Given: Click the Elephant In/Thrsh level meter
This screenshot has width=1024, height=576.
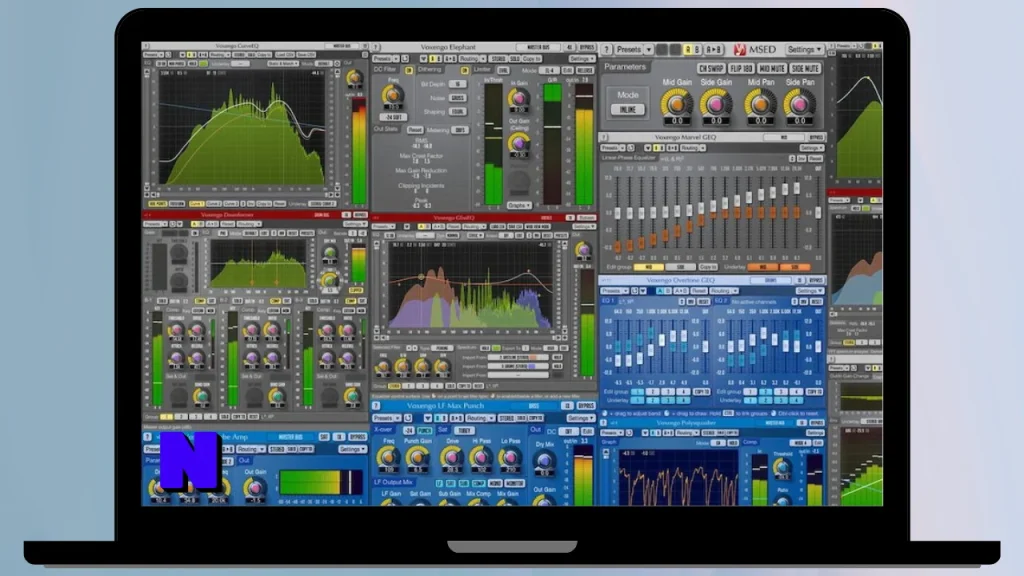Looking at the screenshot, I should click(x=493, y=145).
